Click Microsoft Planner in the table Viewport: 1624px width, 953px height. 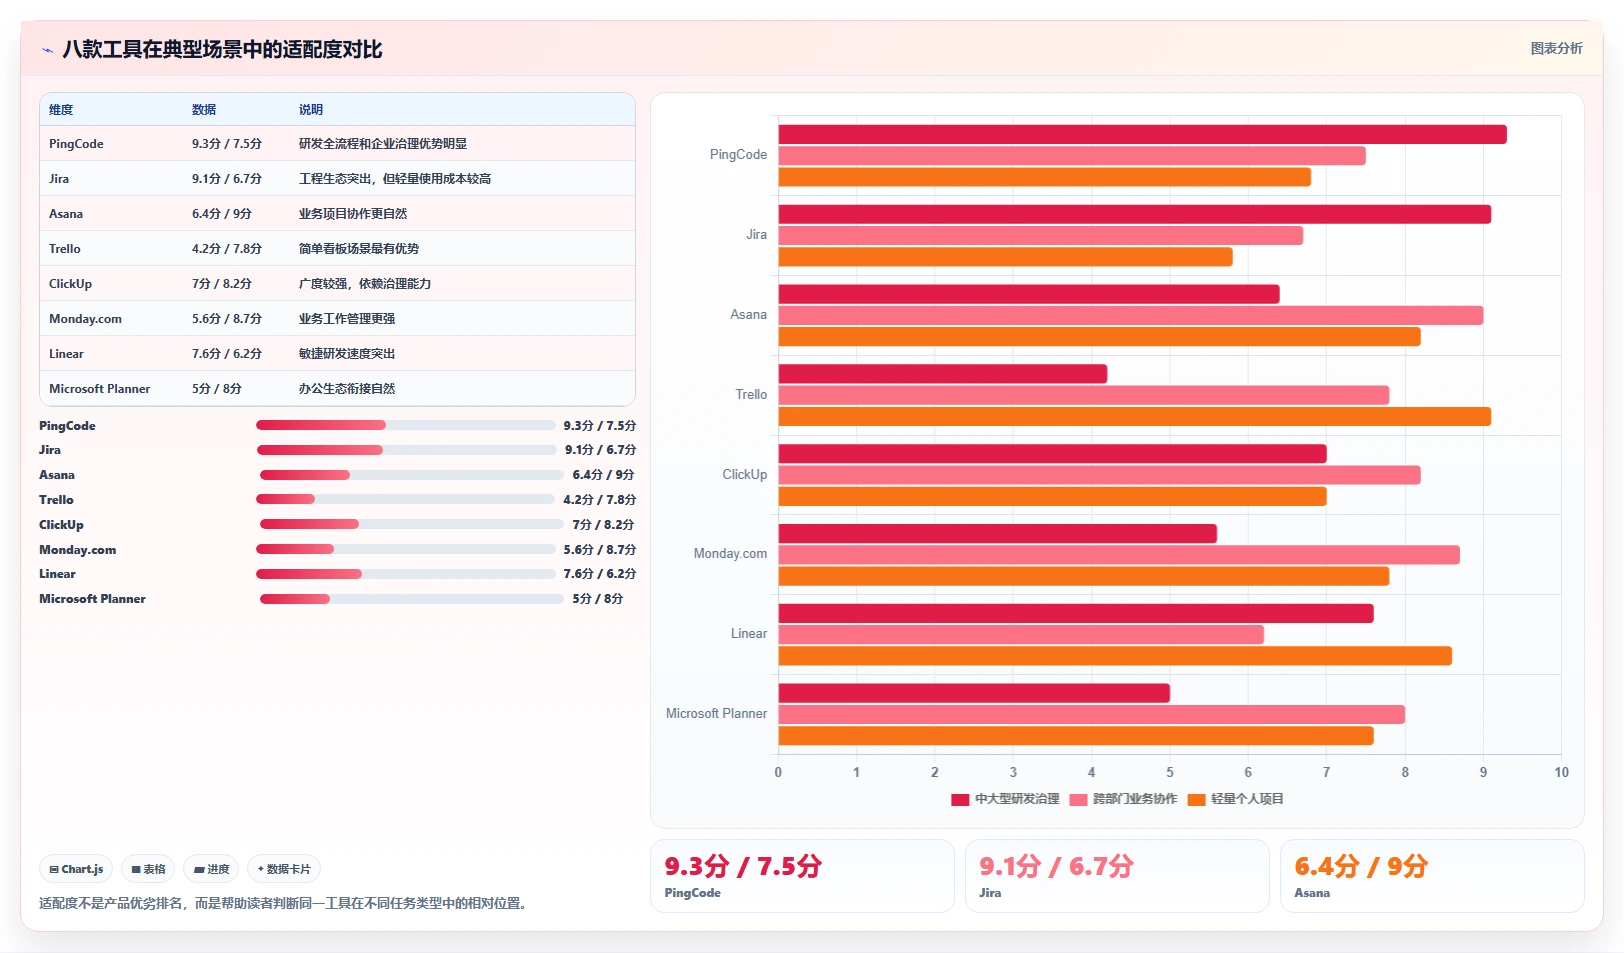[99, 389]
